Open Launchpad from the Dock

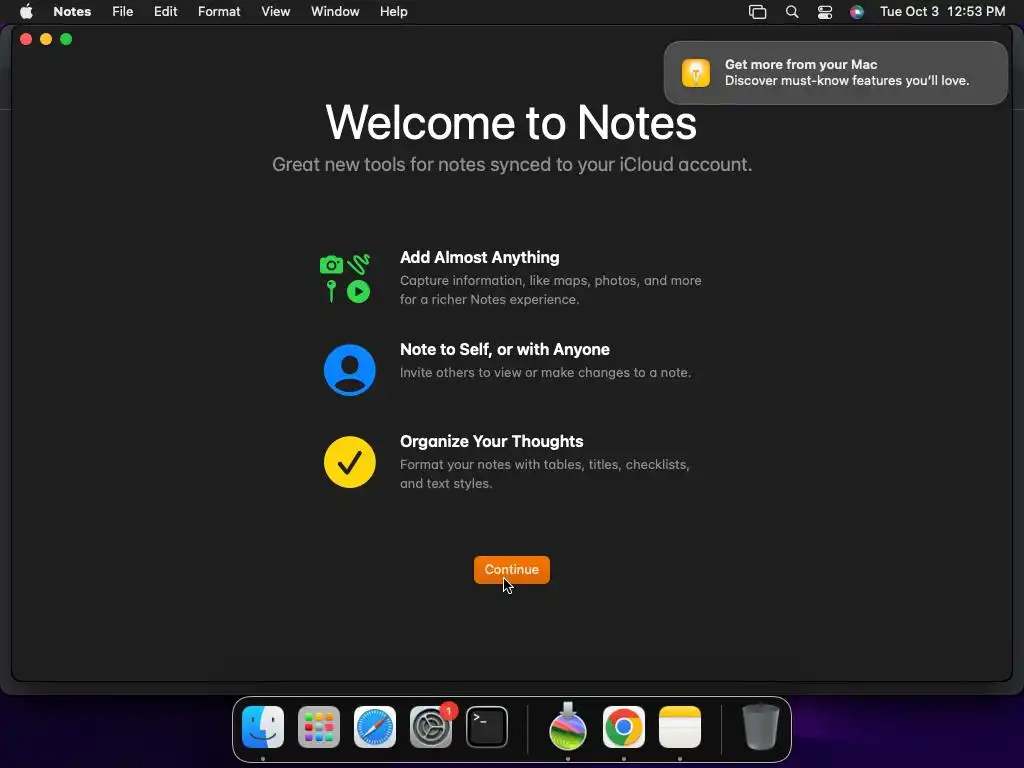click(319, 727)
